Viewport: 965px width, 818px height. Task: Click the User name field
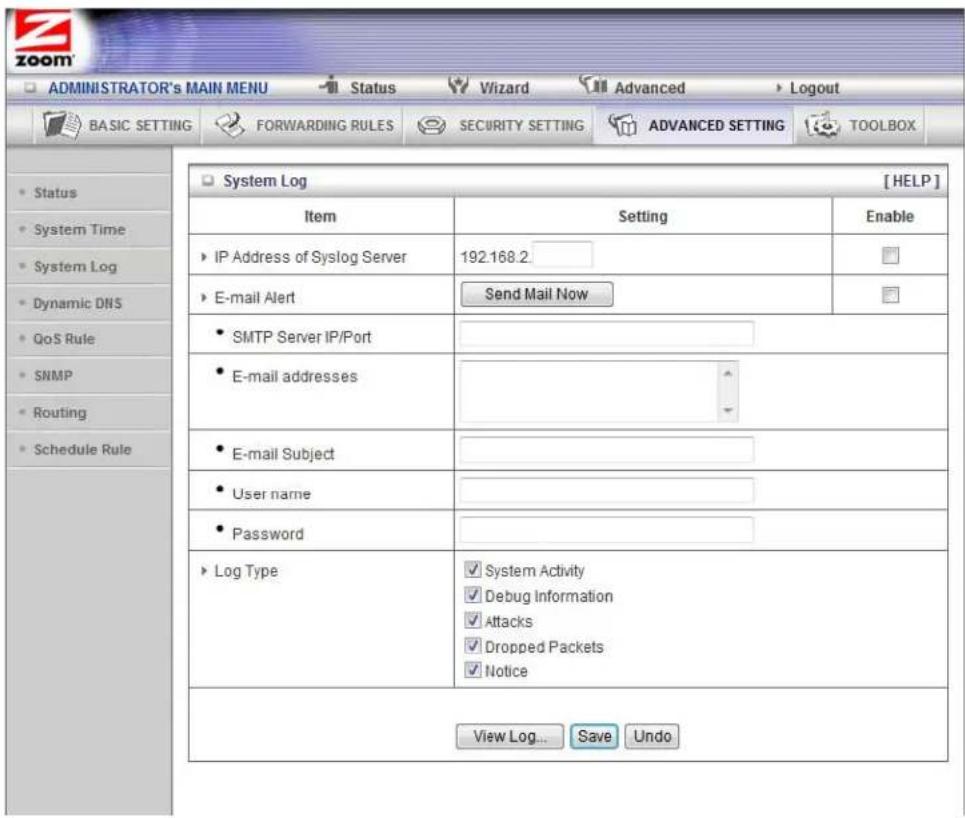tap(606, 490)
